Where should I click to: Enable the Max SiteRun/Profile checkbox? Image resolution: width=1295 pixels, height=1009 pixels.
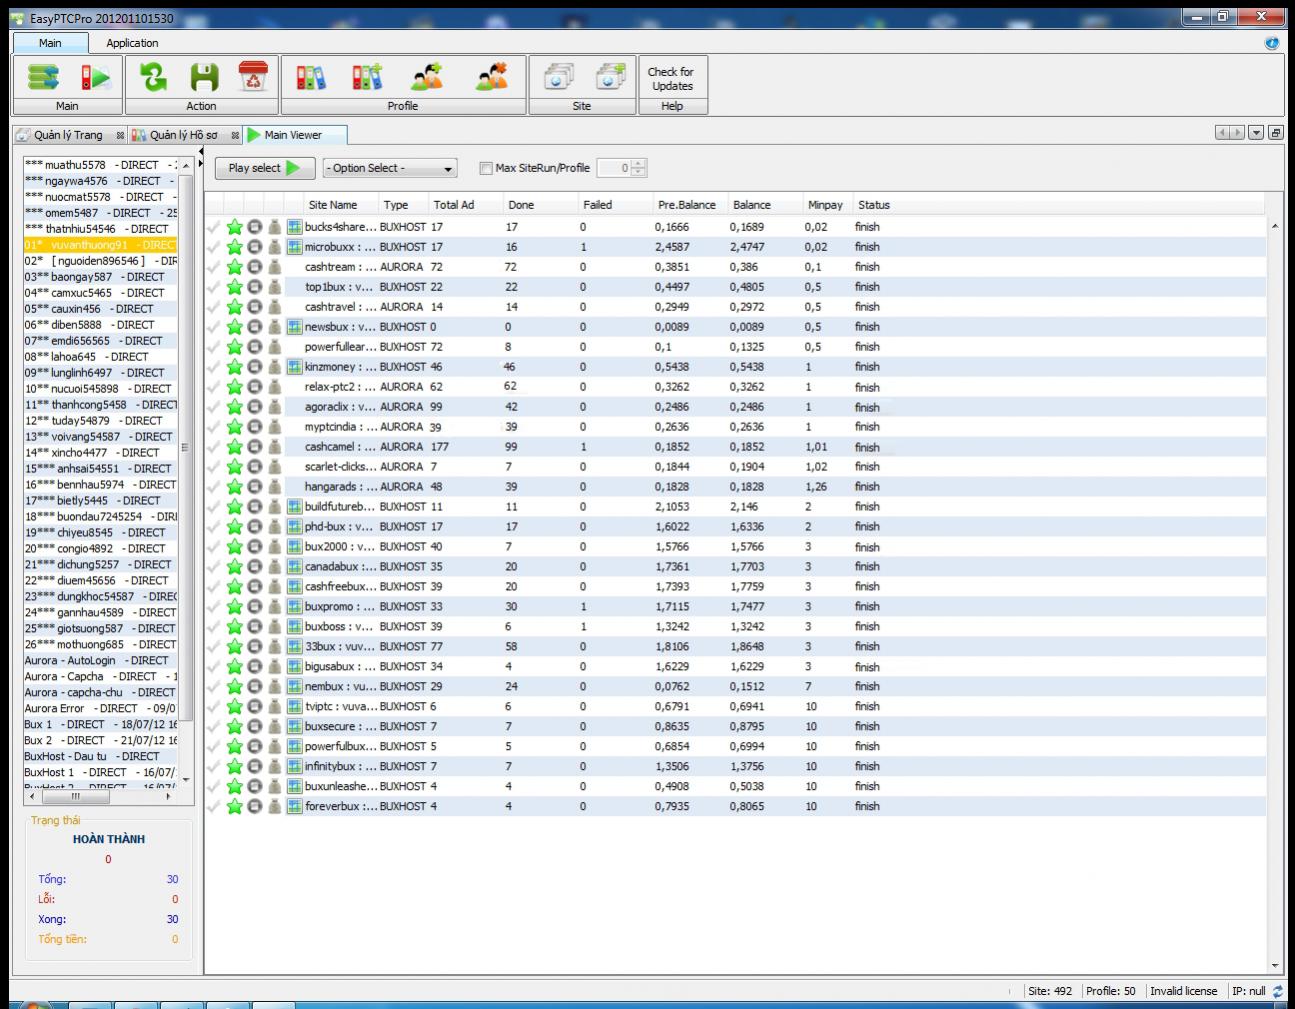[x=486, y=168]
